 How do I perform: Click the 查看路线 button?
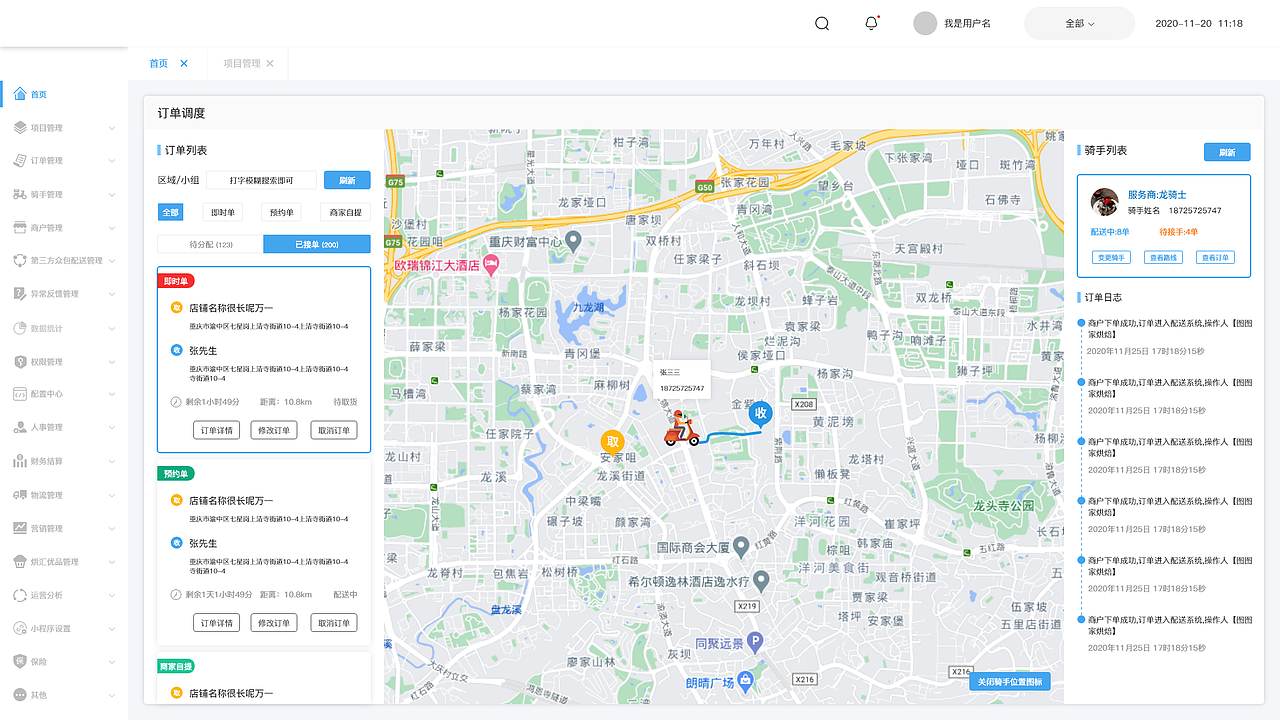pyautogui.click(x=1164, y=257)
